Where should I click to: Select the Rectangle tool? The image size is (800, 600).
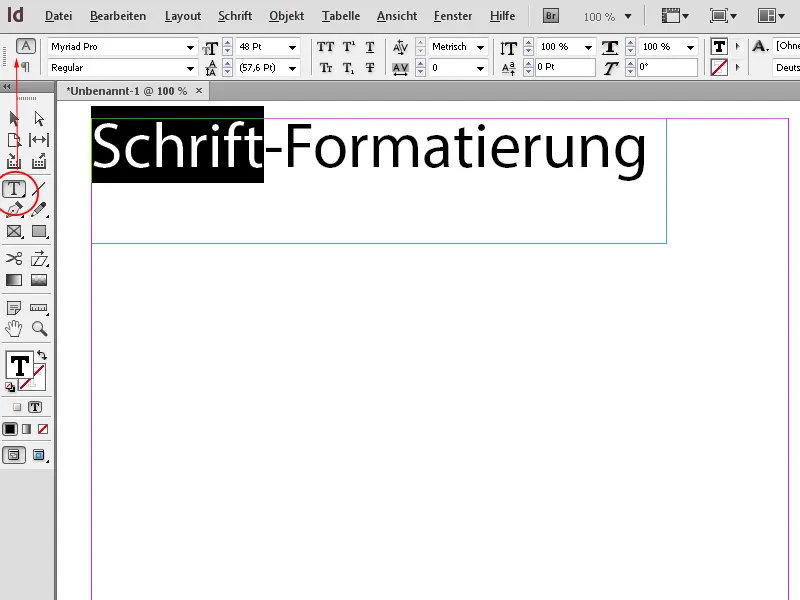click(39, 231)
